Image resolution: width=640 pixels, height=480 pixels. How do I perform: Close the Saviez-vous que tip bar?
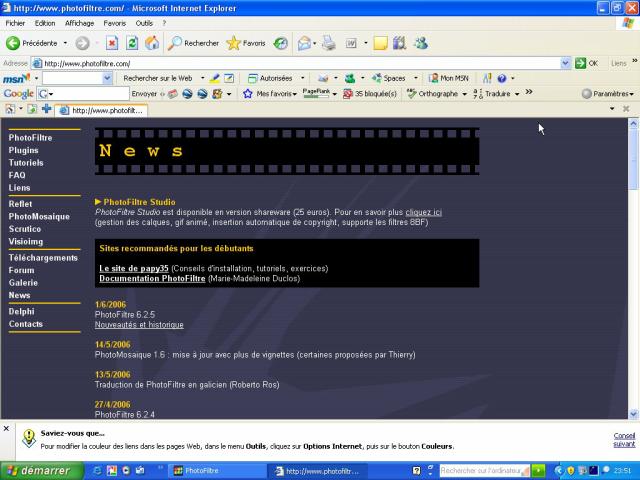click(x=6, y=428)
